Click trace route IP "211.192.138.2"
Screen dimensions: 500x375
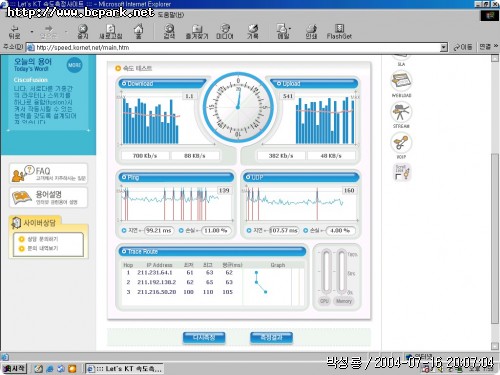[156, 282]
